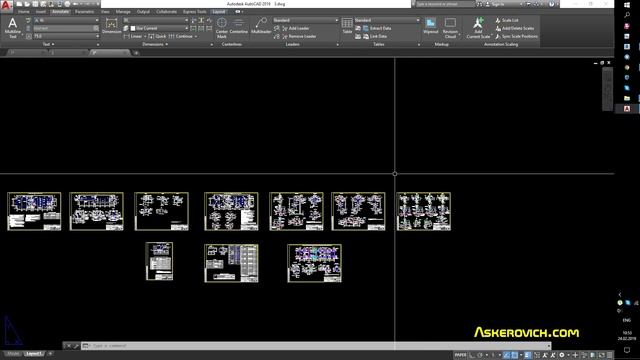Select the rightmost drawing sheet in the bottom row

[314, 263]
